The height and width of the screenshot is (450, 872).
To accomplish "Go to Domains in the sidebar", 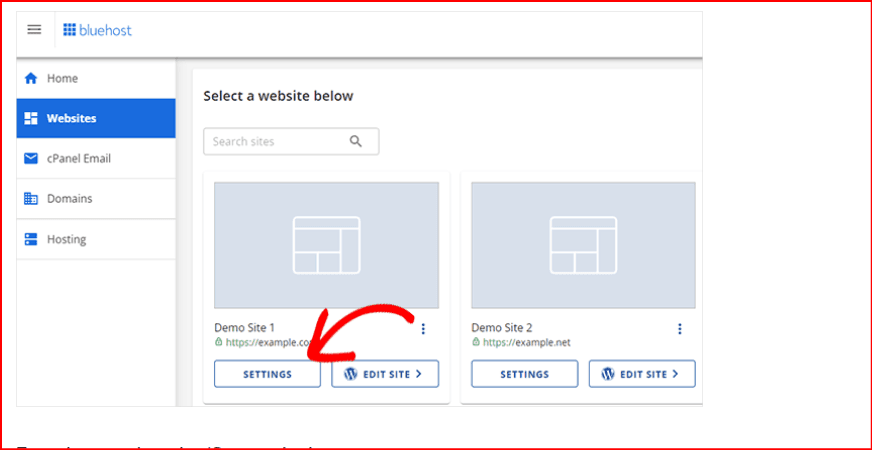I will point(69,199).
